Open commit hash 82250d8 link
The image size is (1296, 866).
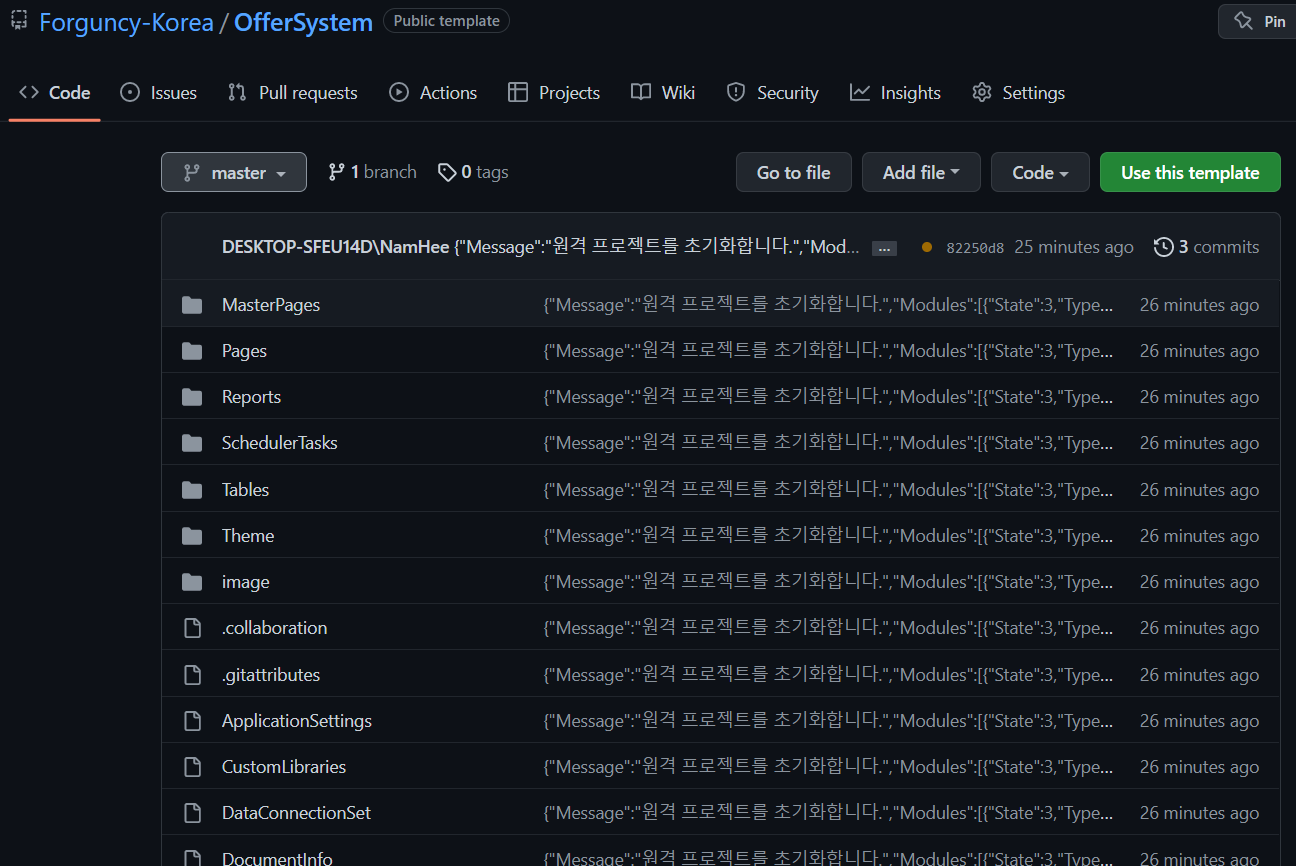(975, 248)
